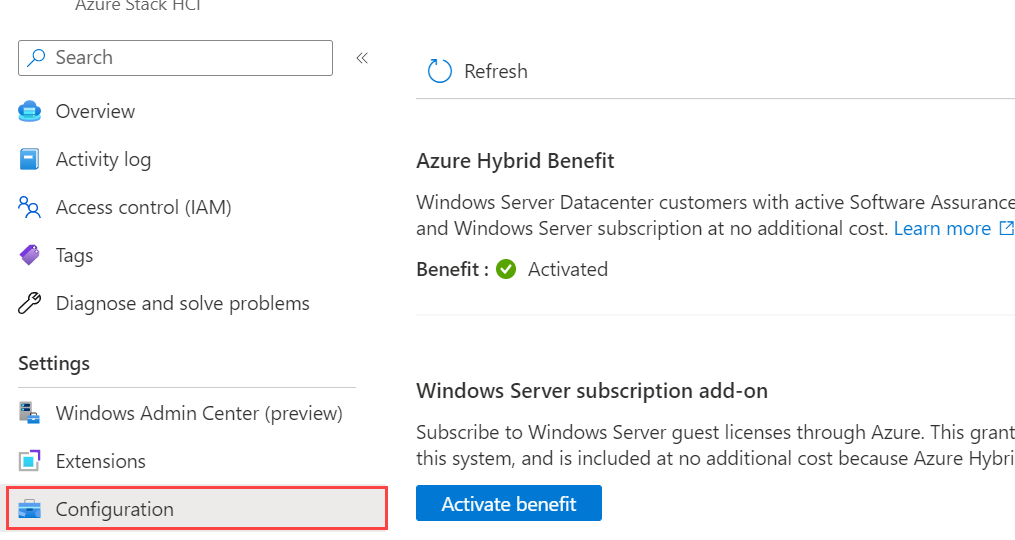The height and width of the screenshot is (540, 1015).
Task: Select Extensions under Settings
Action: pyautogui.click(x=100, y=461)
